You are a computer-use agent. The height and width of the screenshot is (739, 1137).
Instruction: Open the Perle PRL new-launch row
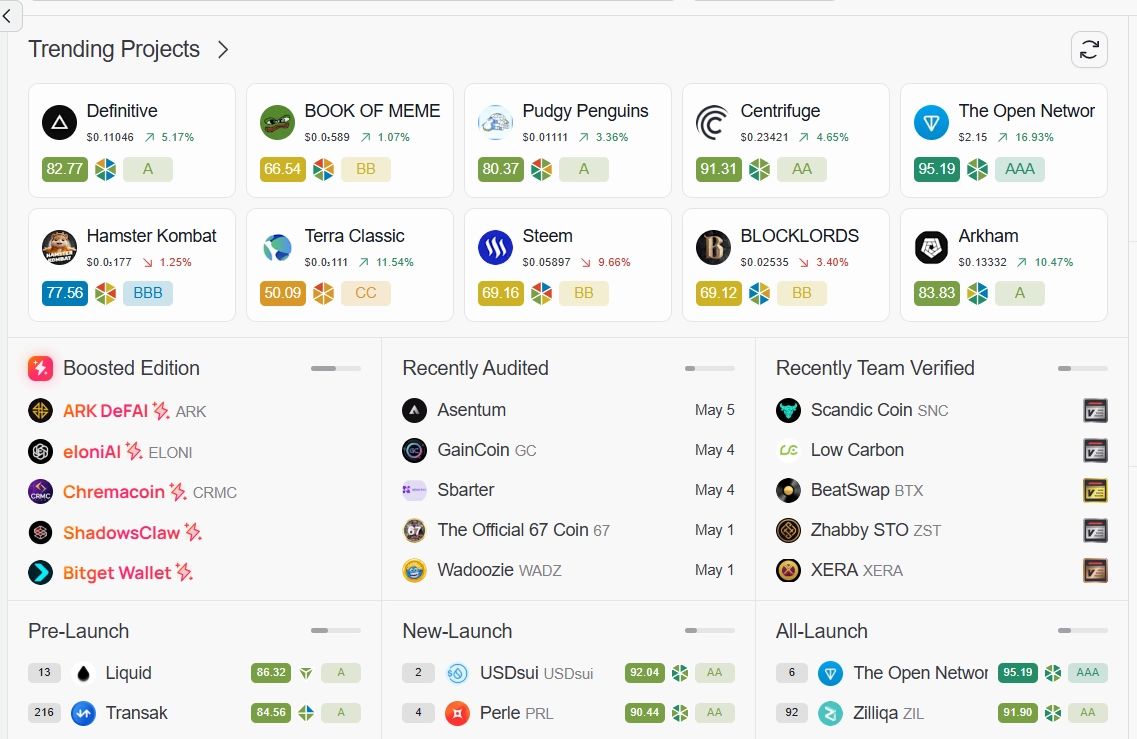(568, 713)
